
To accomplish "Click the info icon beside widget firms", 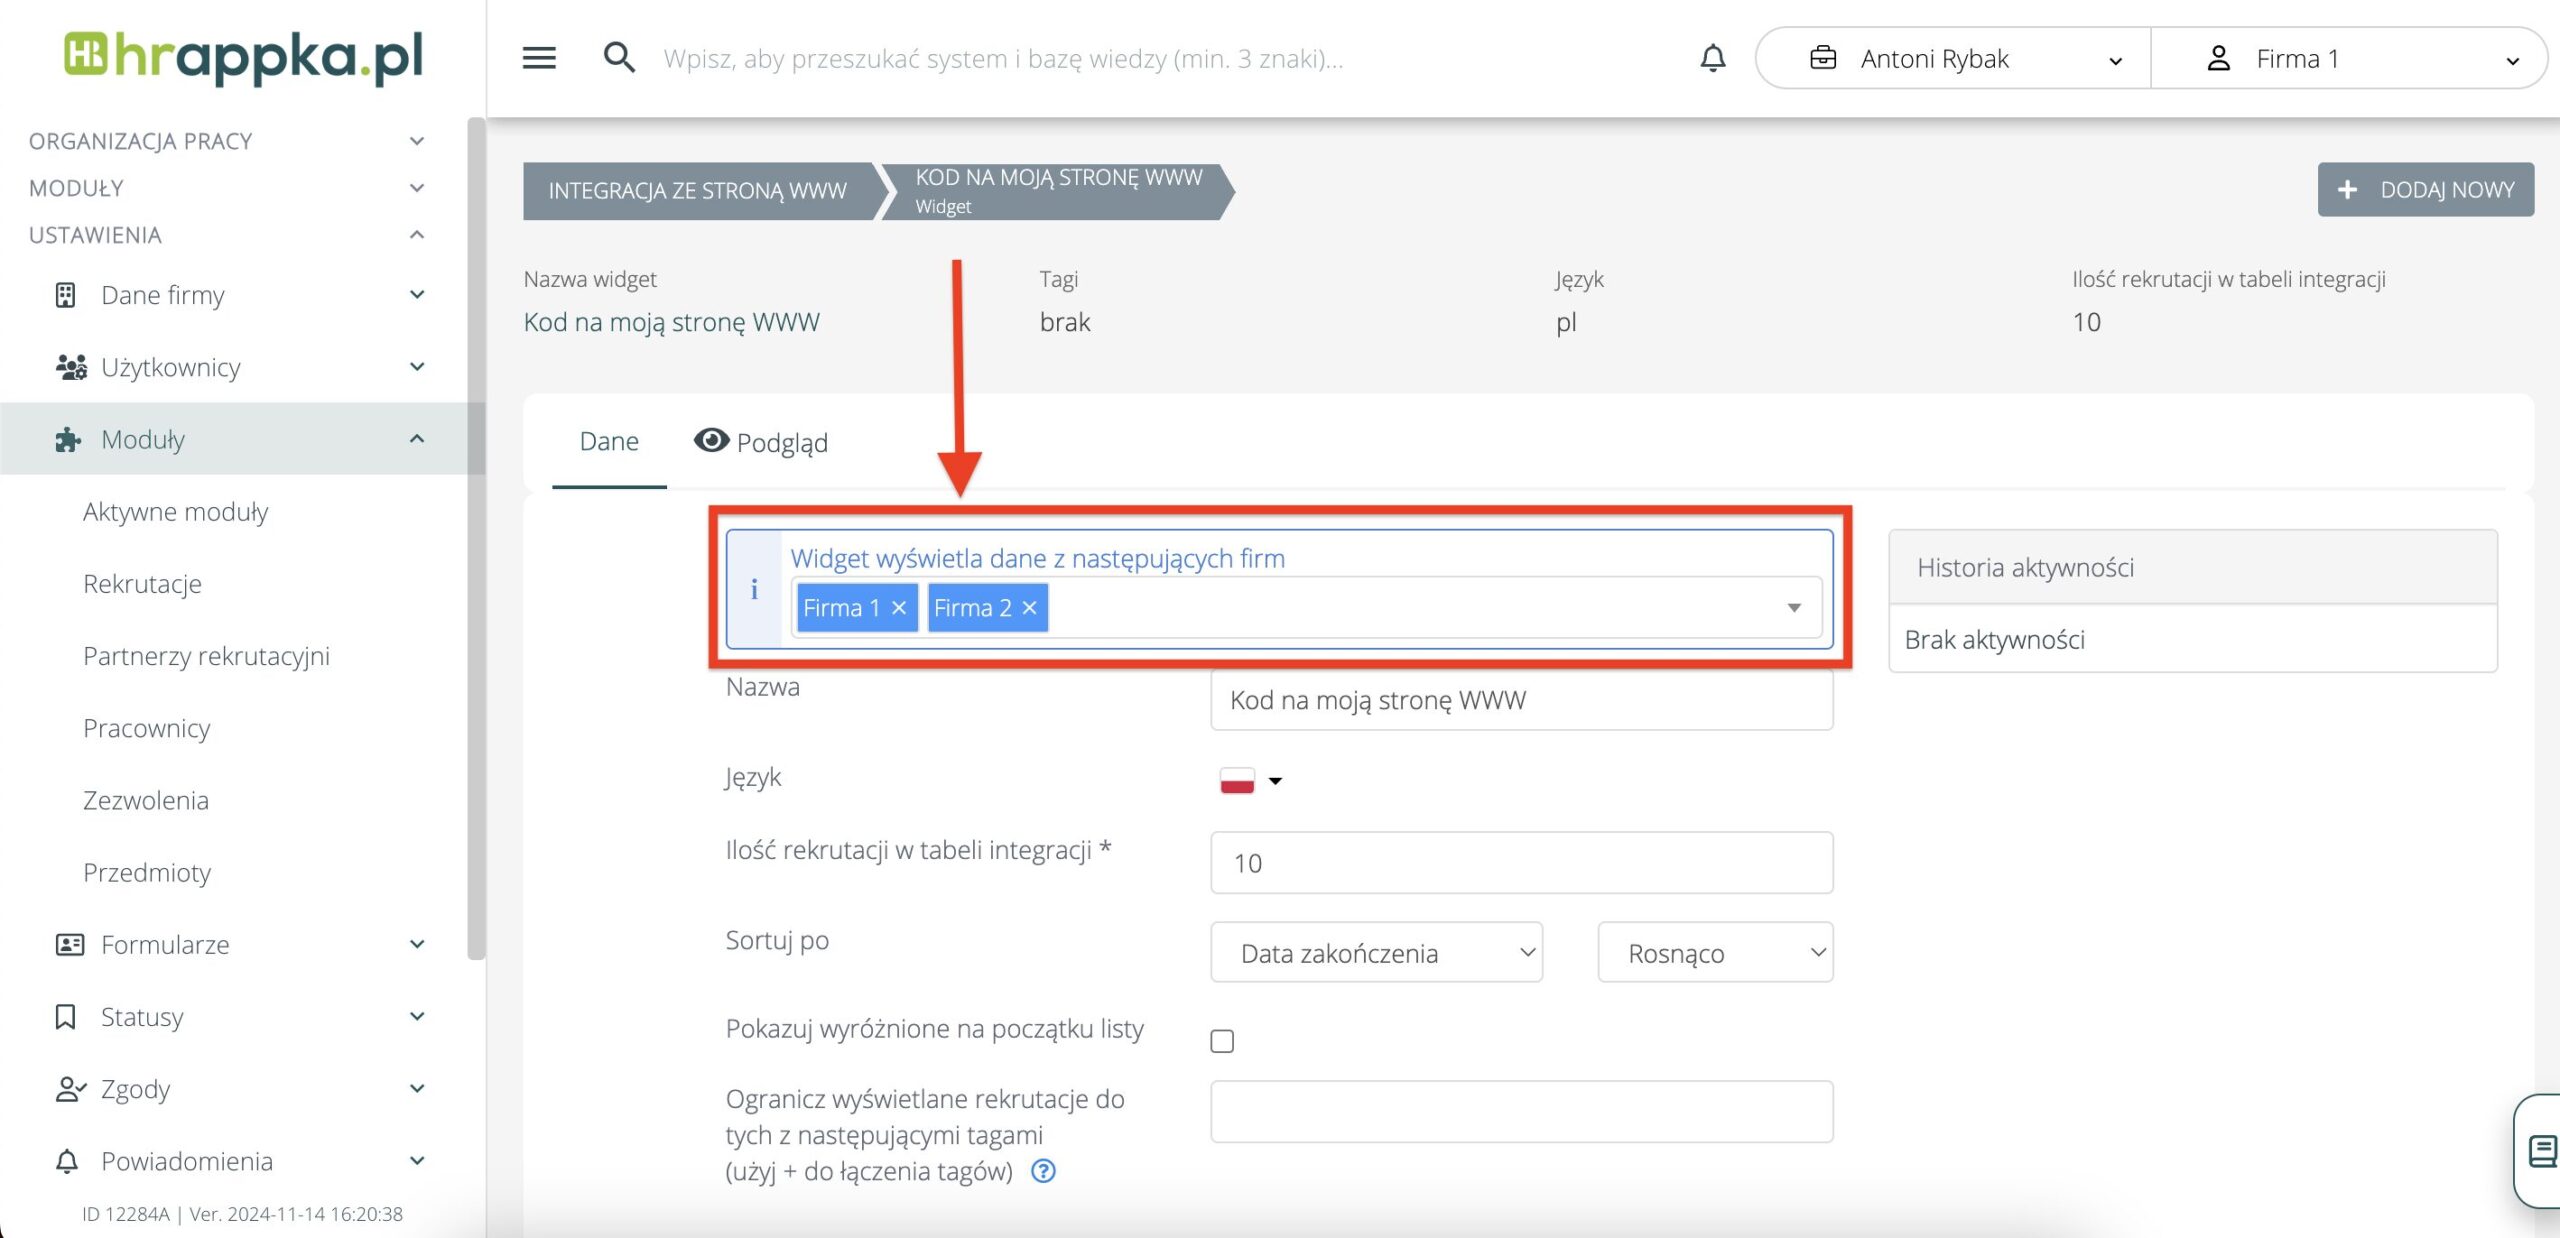I will coord(754,590).
